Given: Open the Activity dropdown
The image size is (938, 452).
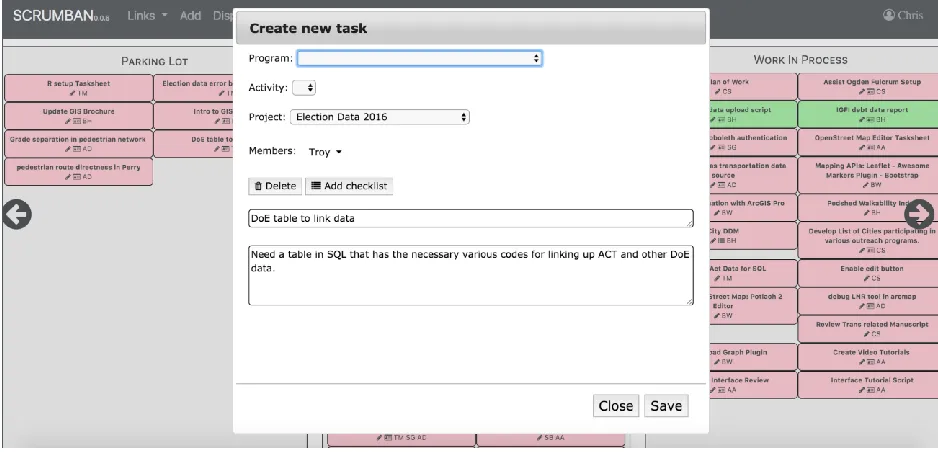Looking at the screenshot, I should pos(304,88).
